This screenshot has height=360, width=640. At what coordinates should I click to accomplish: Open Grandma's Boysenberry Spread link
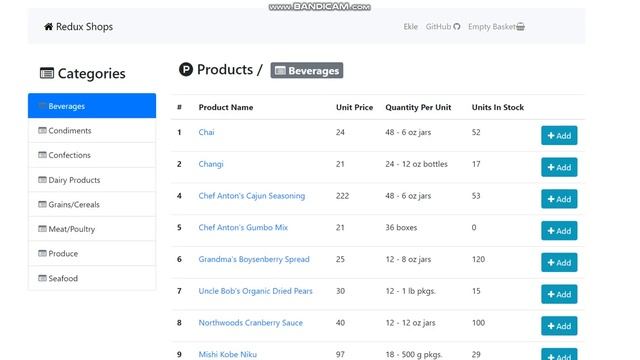coord(254,259)
